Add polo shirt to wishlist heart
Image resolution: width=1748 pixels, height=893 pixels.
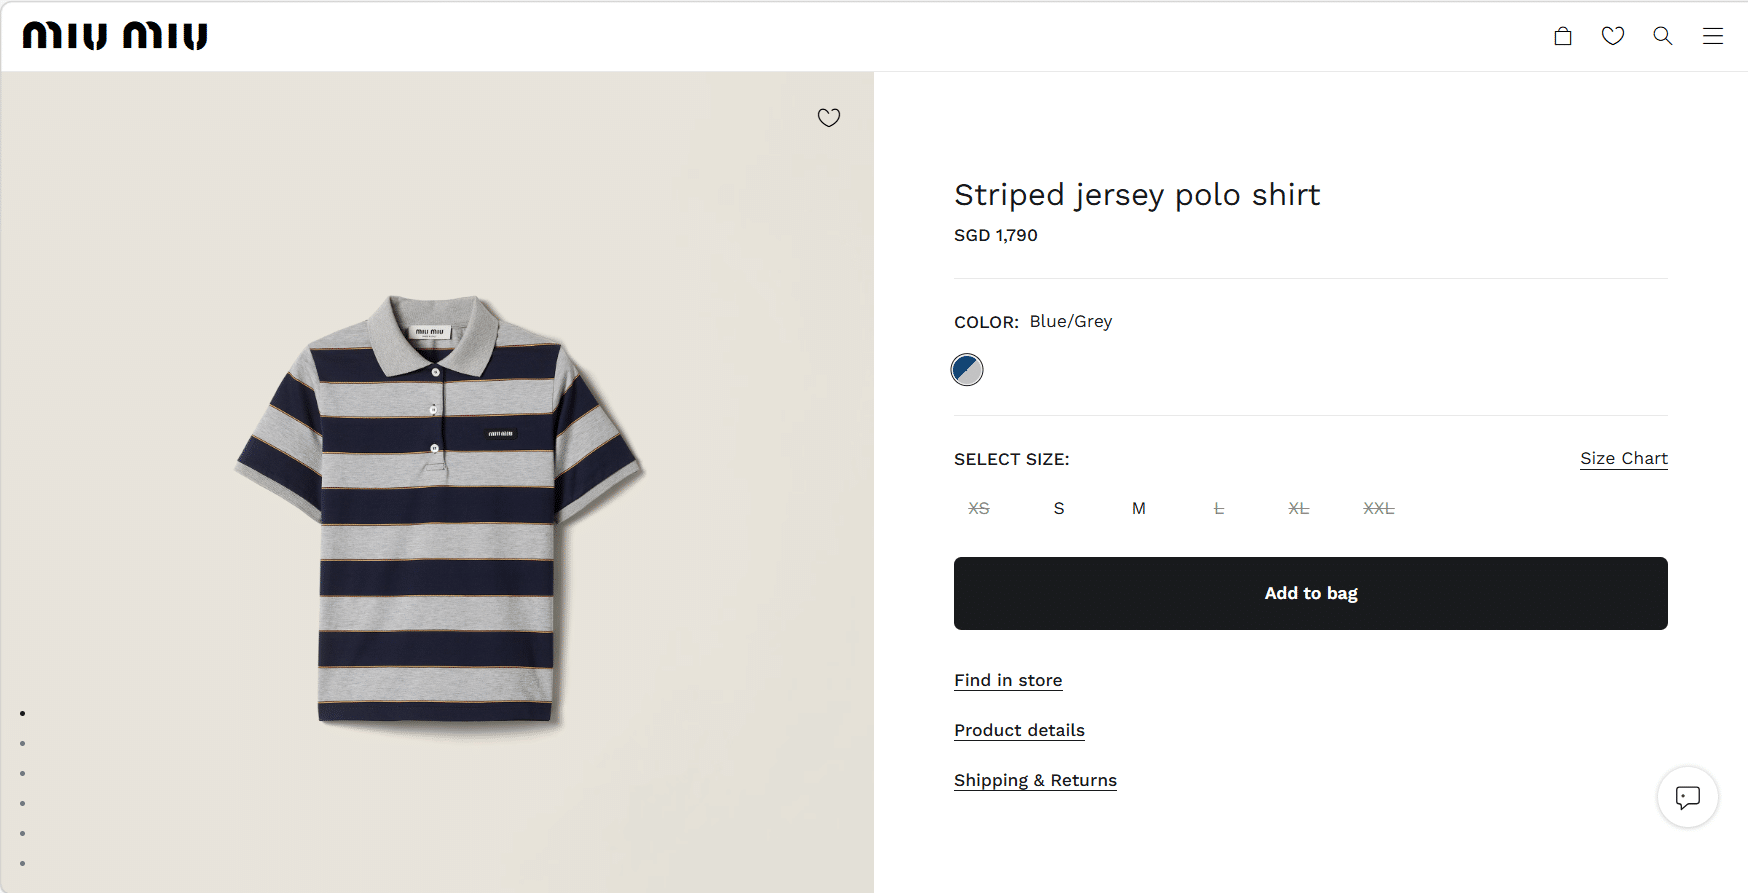tap(829, 118)
